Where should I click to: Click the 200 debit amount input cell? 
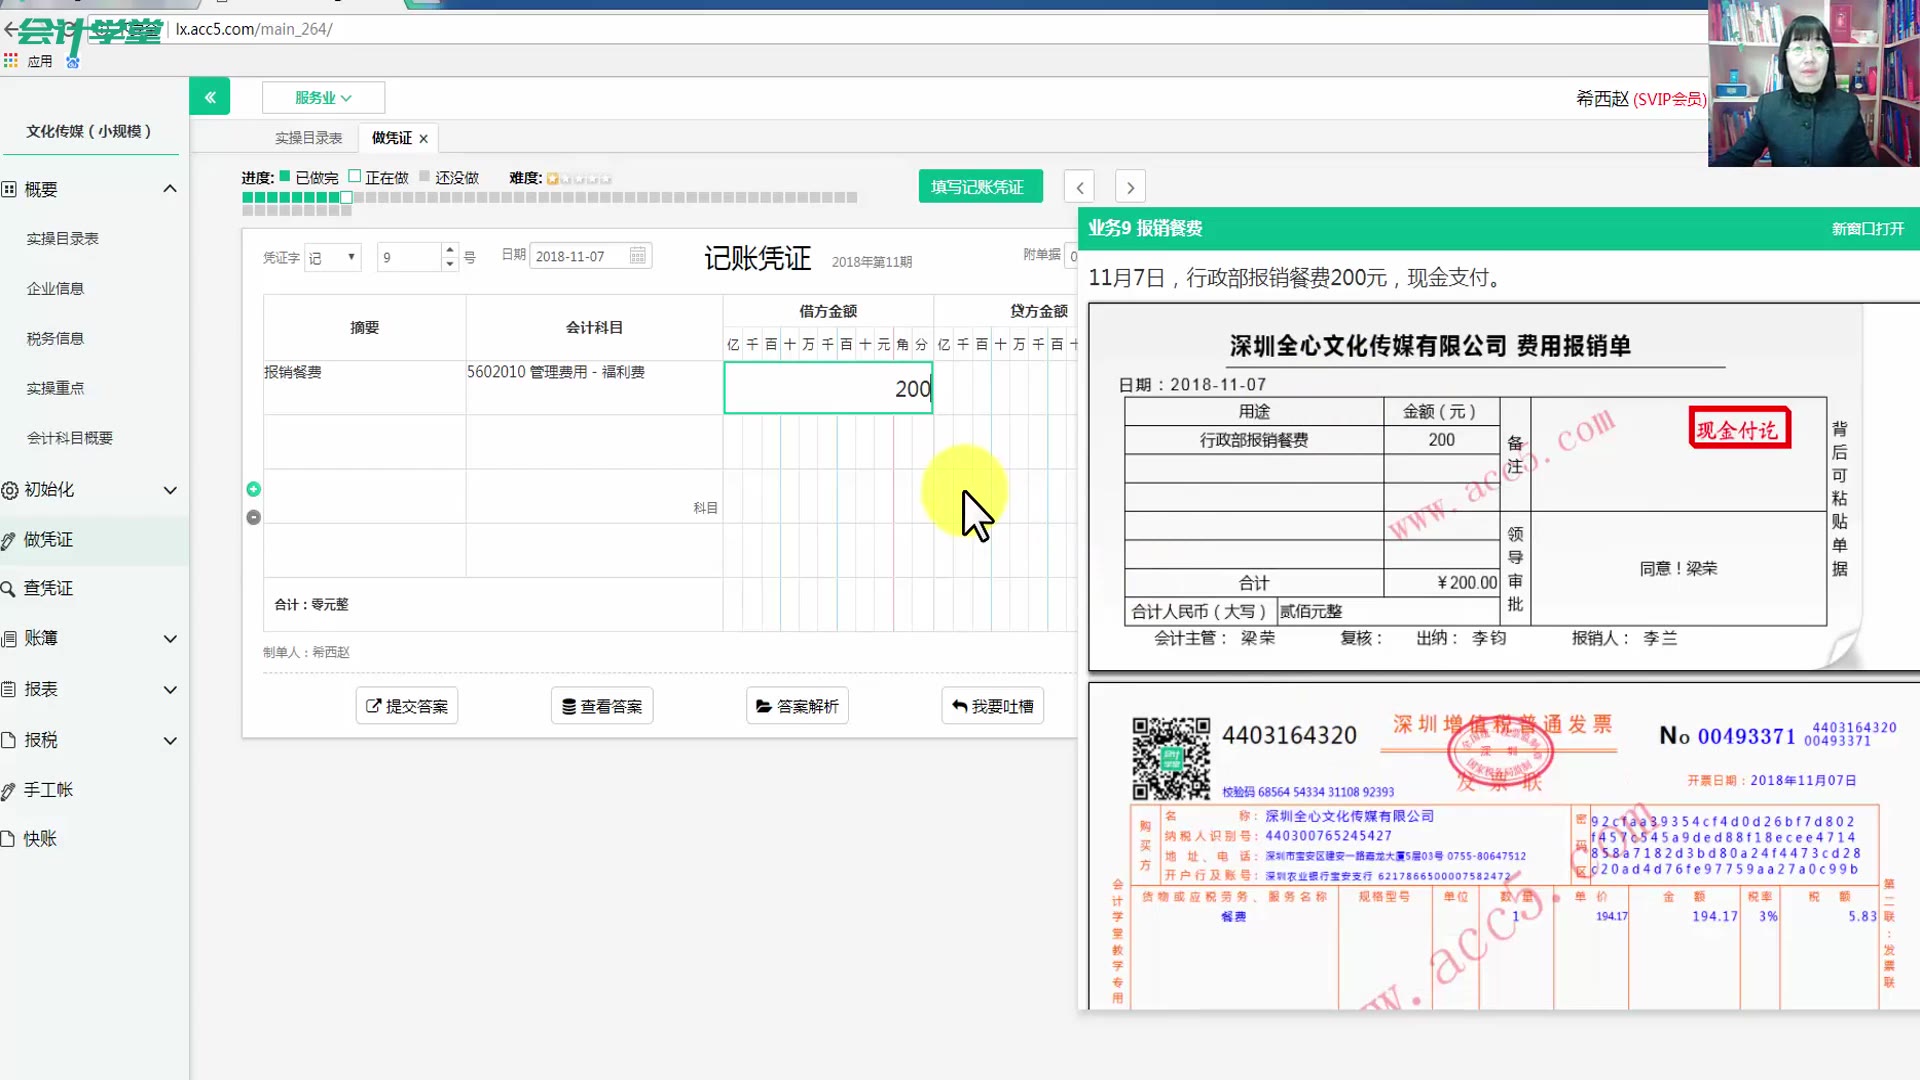[x=827, y=388]
